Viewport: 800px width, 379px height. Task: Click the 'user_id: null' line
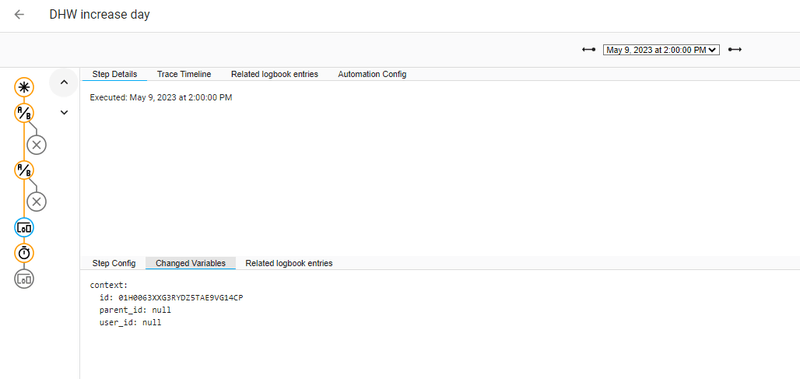pos(130,322)
